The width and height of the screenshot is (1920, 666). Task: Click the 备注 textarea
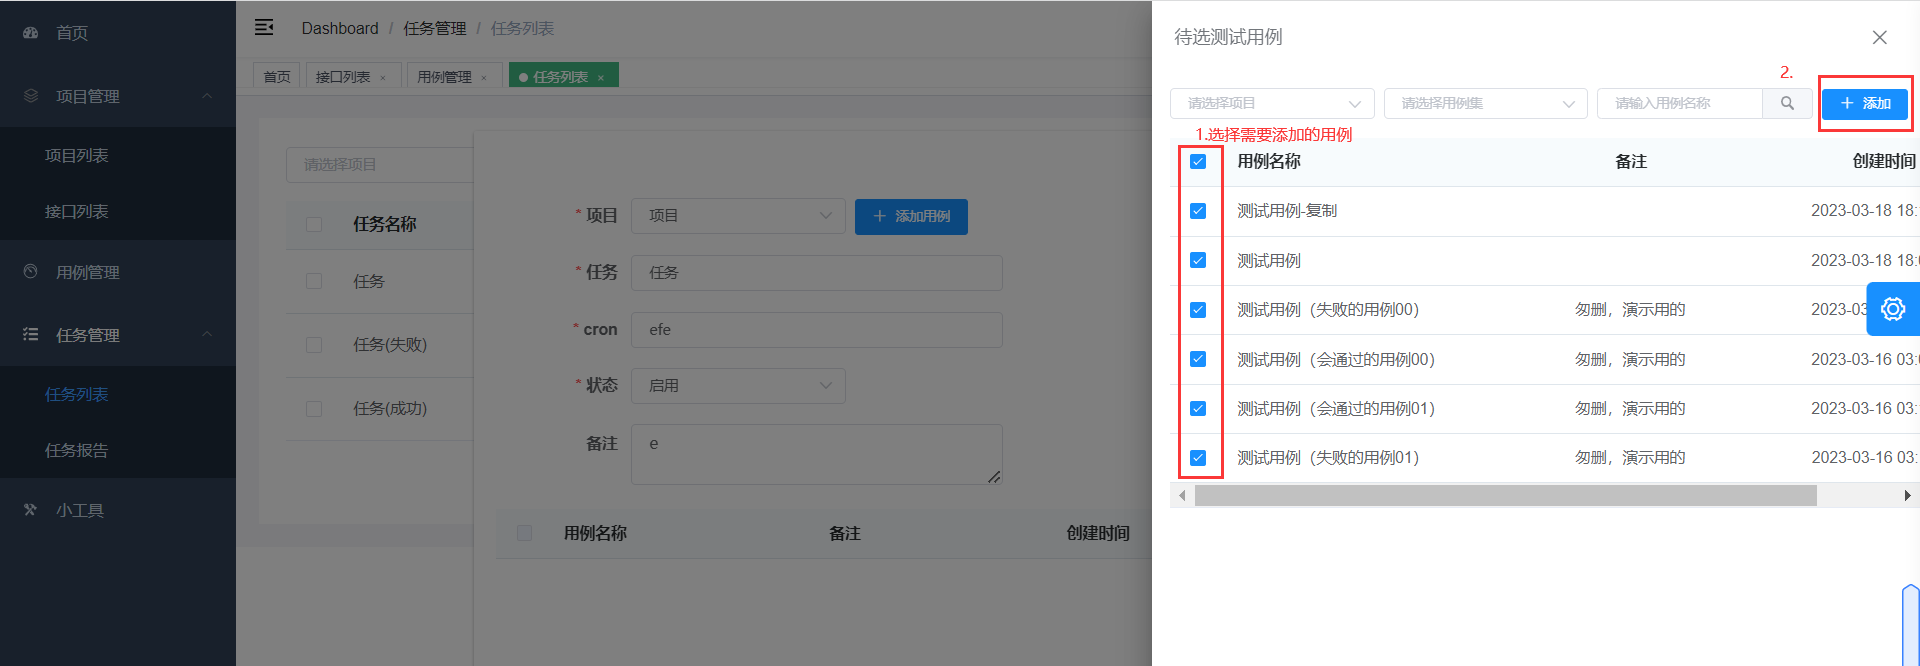(x=816, y=455)
